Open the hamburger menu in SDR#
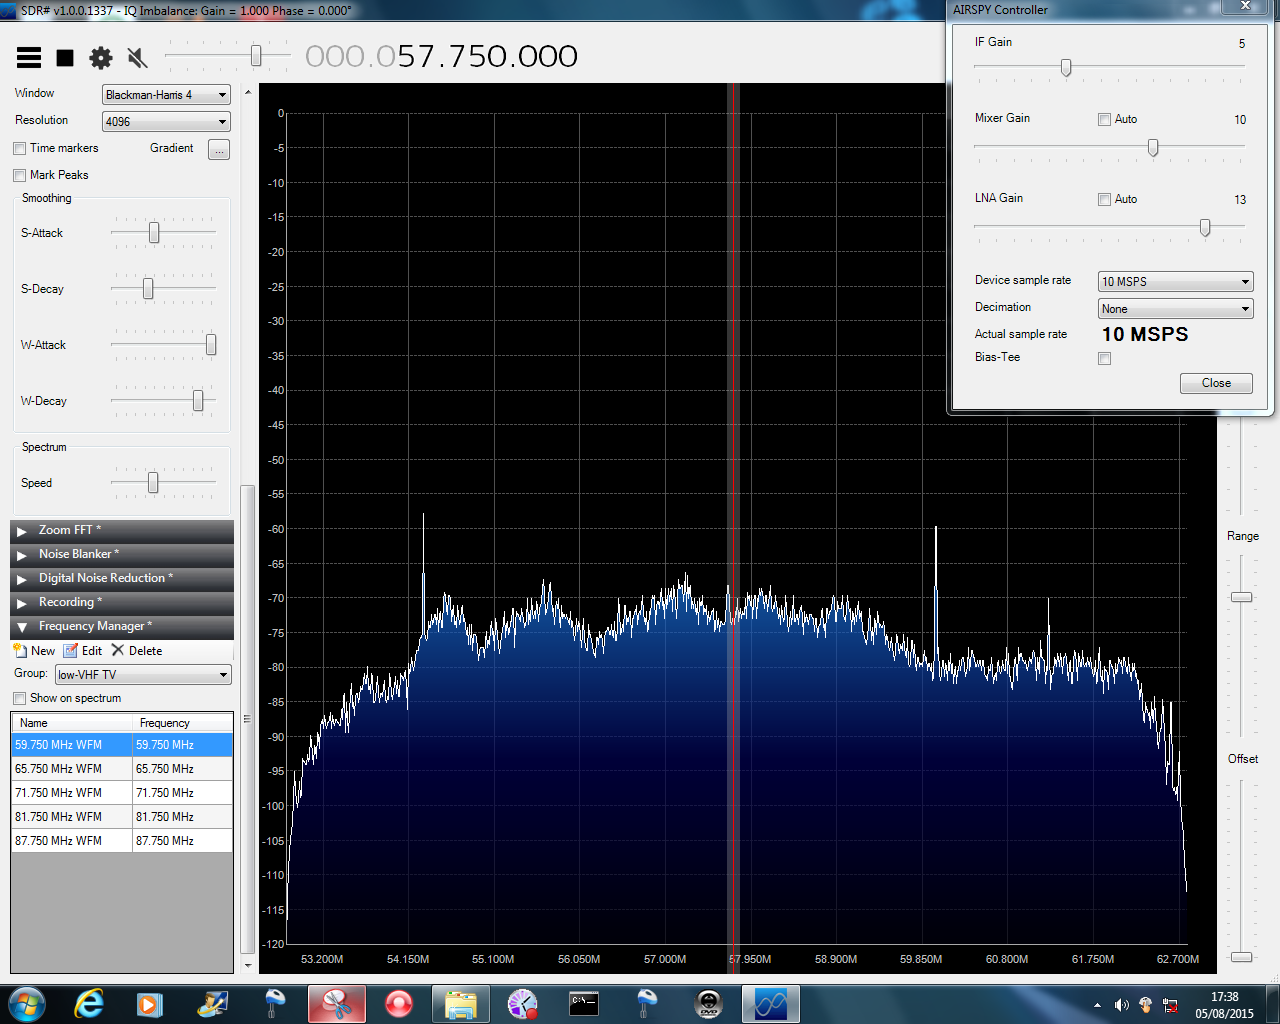The width and height of the screenshot is (1280, 1024). [29, 58]
